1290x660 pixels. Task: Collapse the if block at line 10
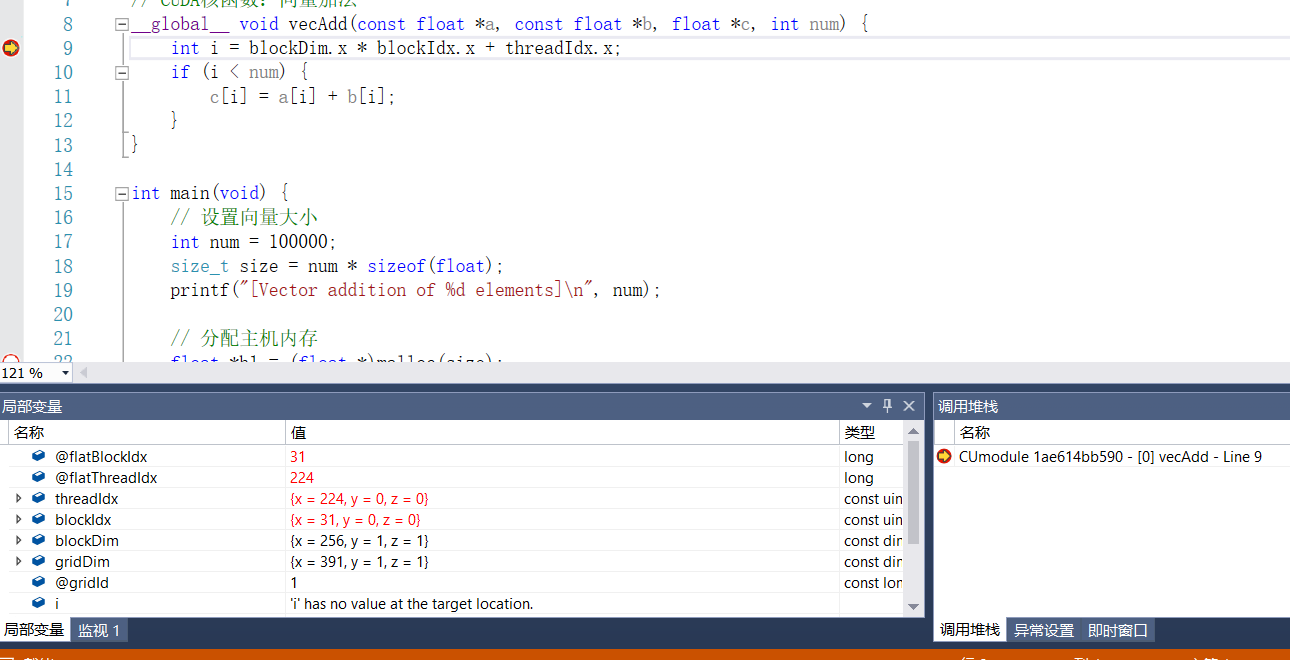[x=122, y=72]
